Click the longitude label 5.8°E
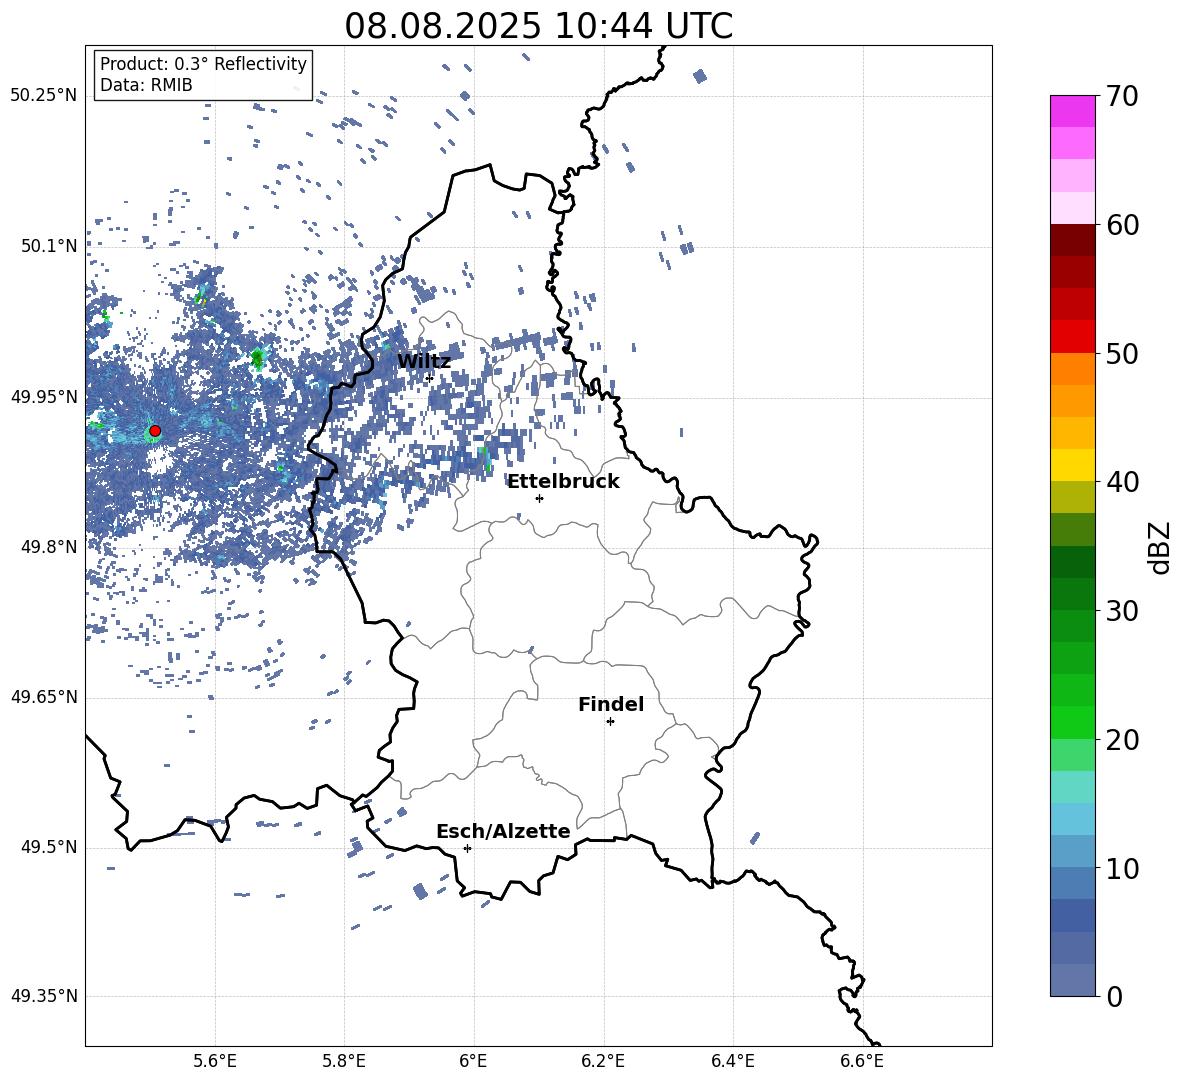 (344, 1061)
